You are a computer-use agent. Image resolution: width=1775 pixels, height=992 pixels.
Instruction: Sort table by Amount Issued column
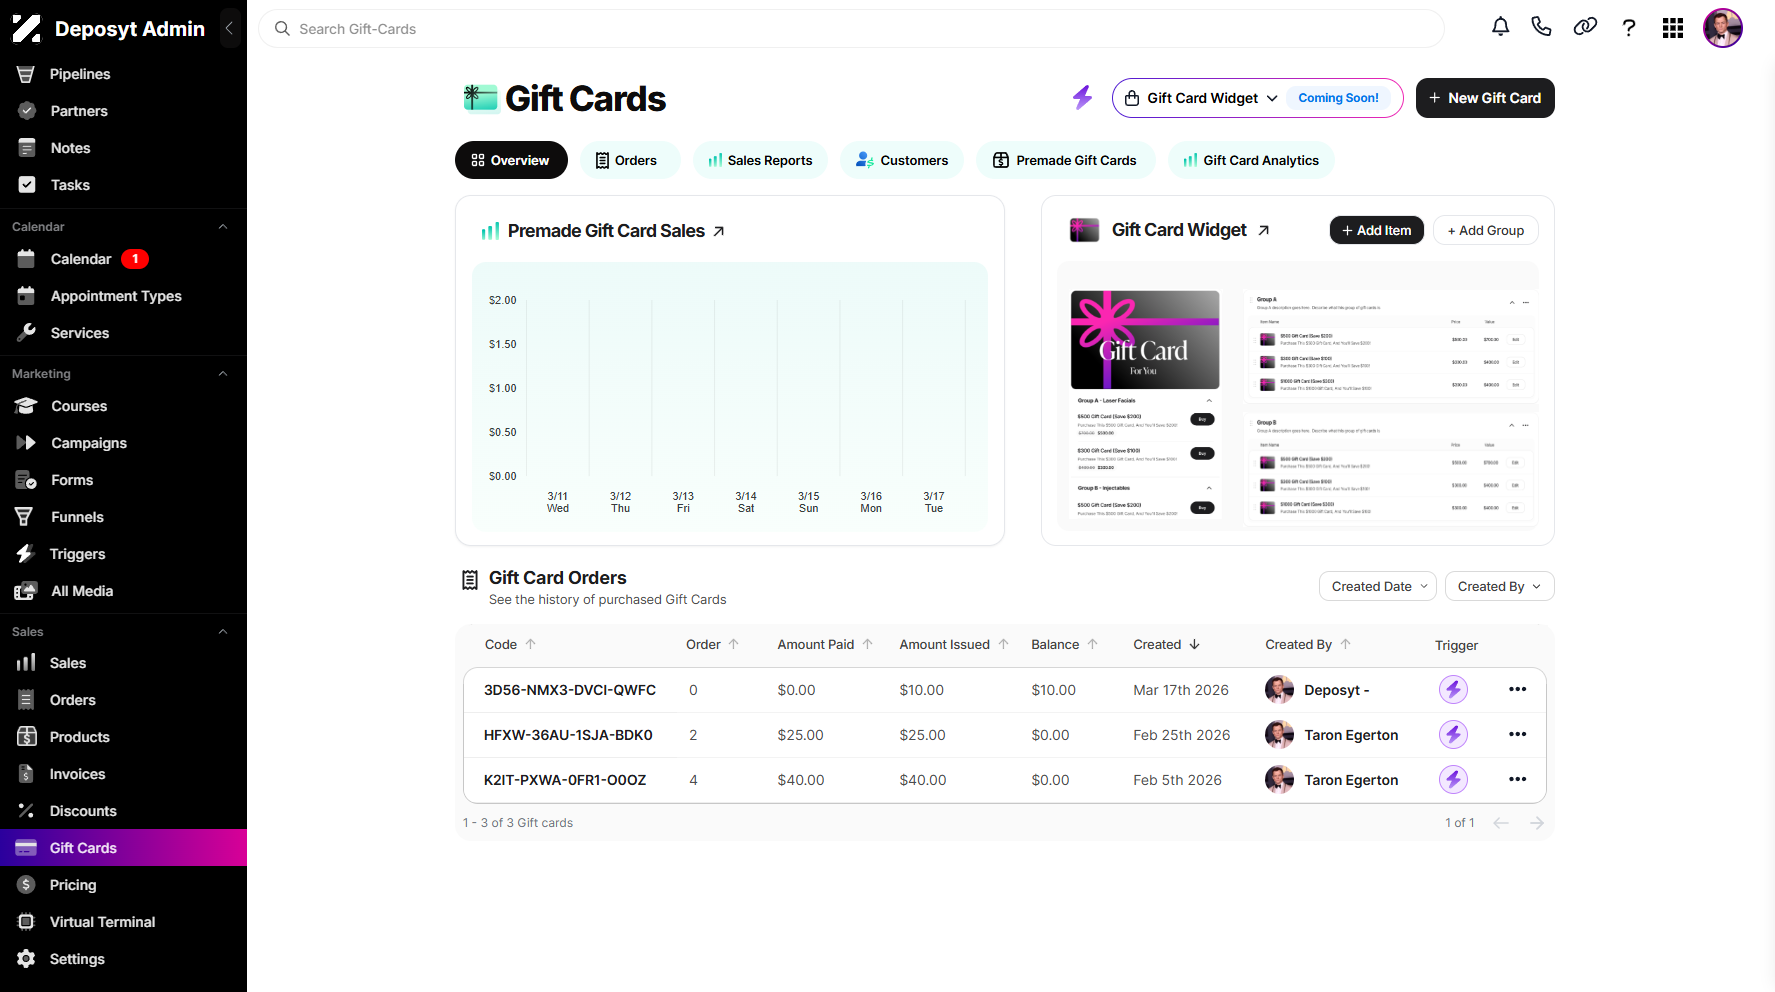tap(954, 645)
